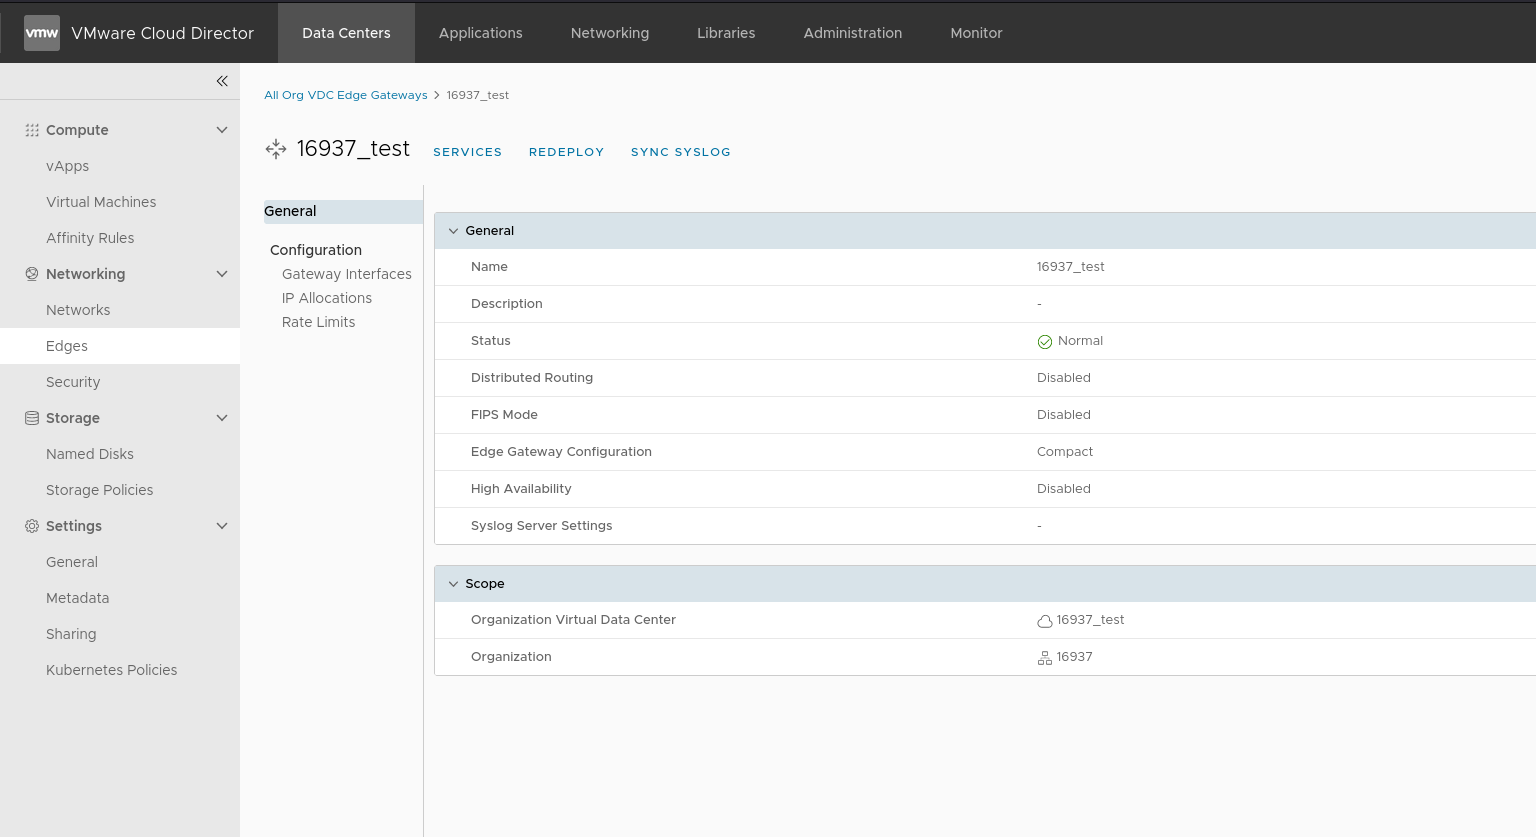Viewport: 1536px width, 837px height.
Task: Open the Networking top navigation tab
Action: (610, 33)
